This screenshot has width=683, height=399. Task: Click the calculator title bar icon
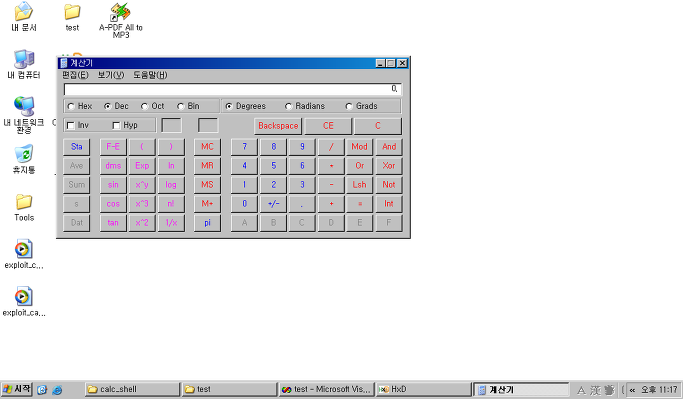tap(64, 63)
